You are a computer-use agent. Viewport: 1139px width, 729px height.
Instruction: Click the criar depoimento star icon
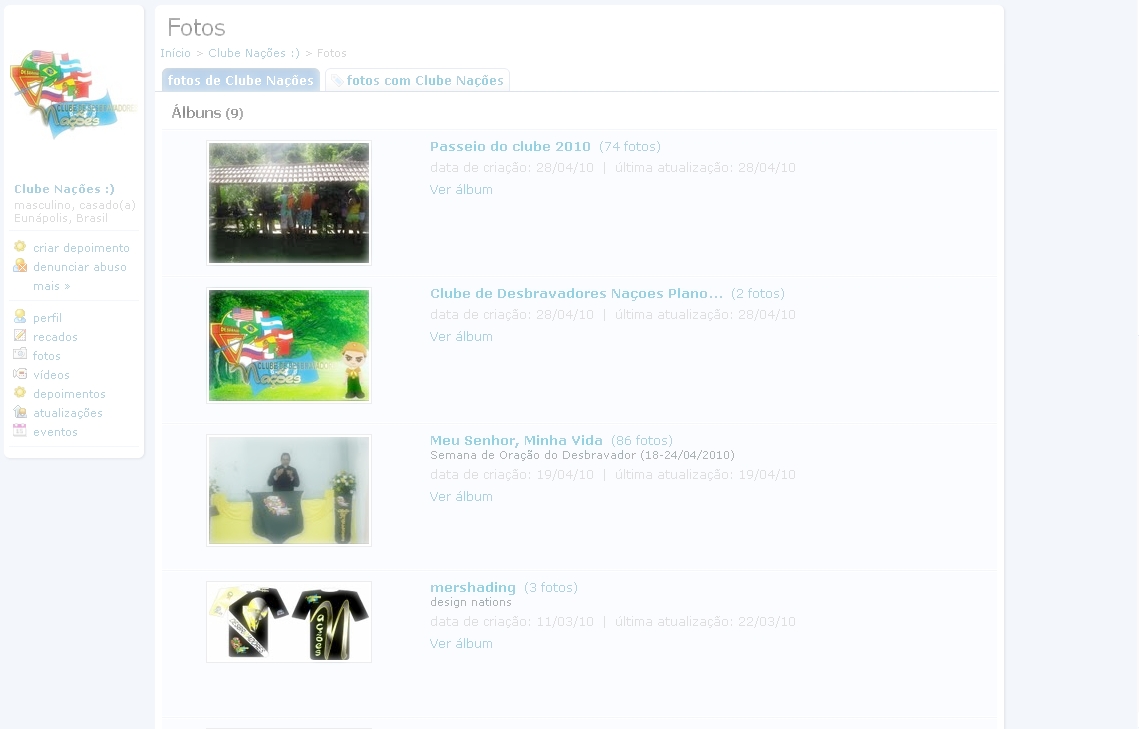pos(20,247)
